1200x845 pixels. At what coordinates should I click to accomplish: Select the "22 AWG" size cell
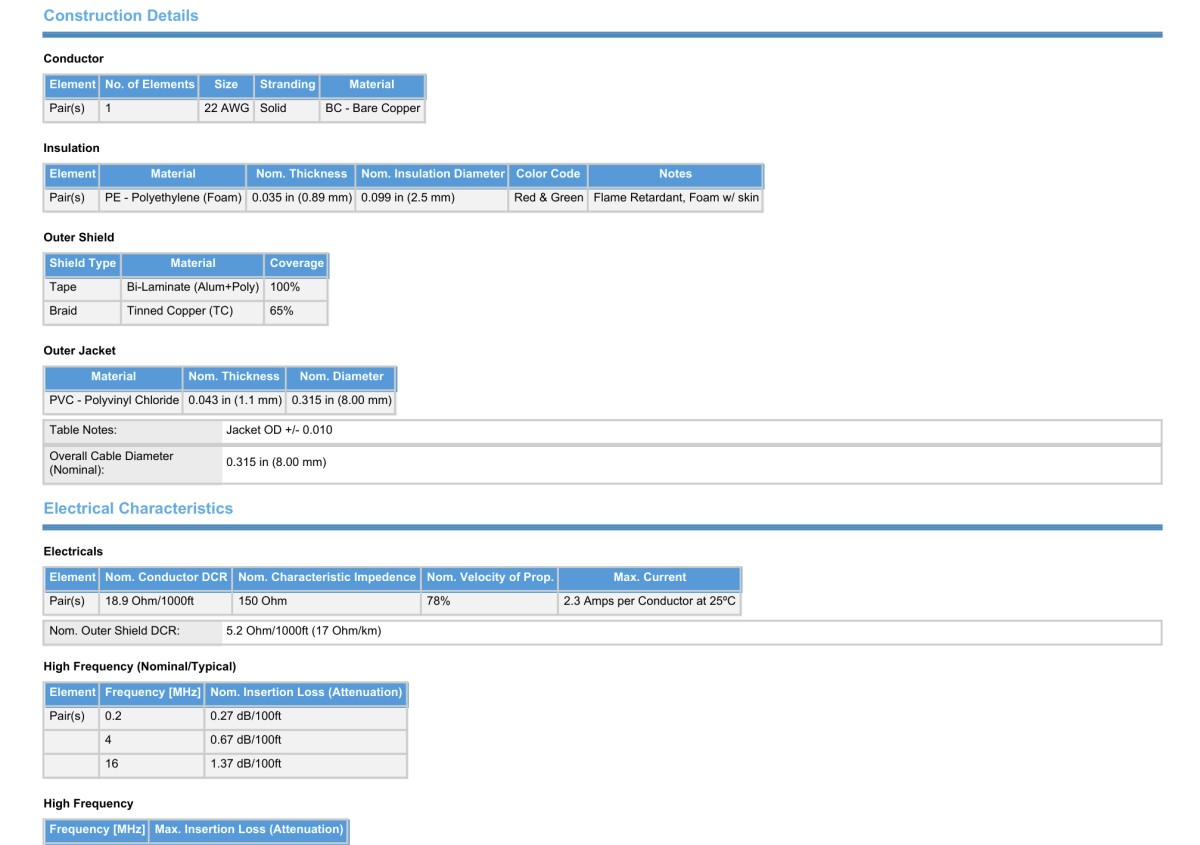[226, 108]
